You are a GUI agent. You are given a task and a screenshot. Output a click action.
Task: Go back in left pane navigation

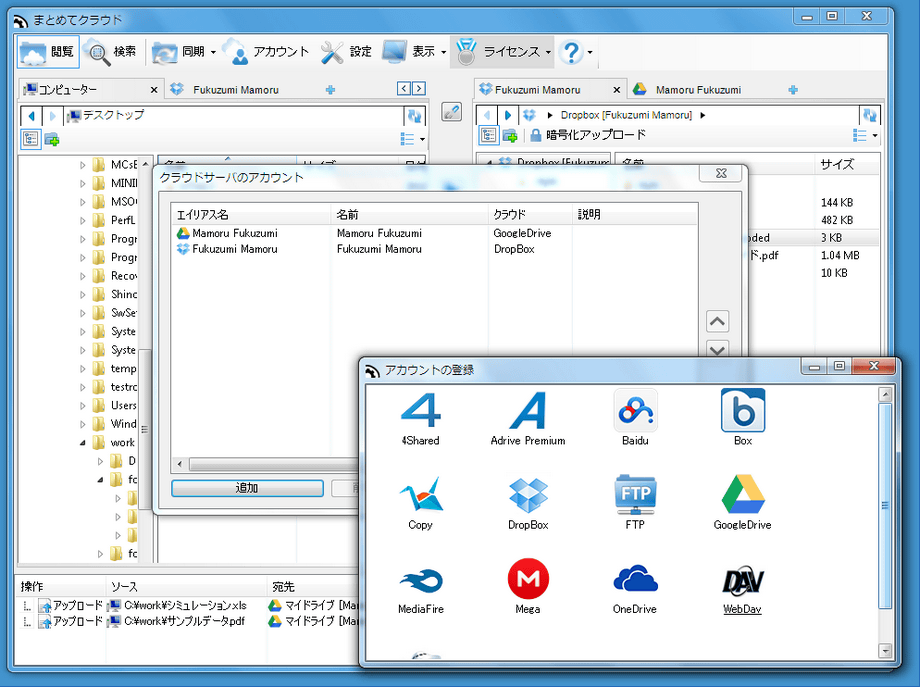click(32, 116)
